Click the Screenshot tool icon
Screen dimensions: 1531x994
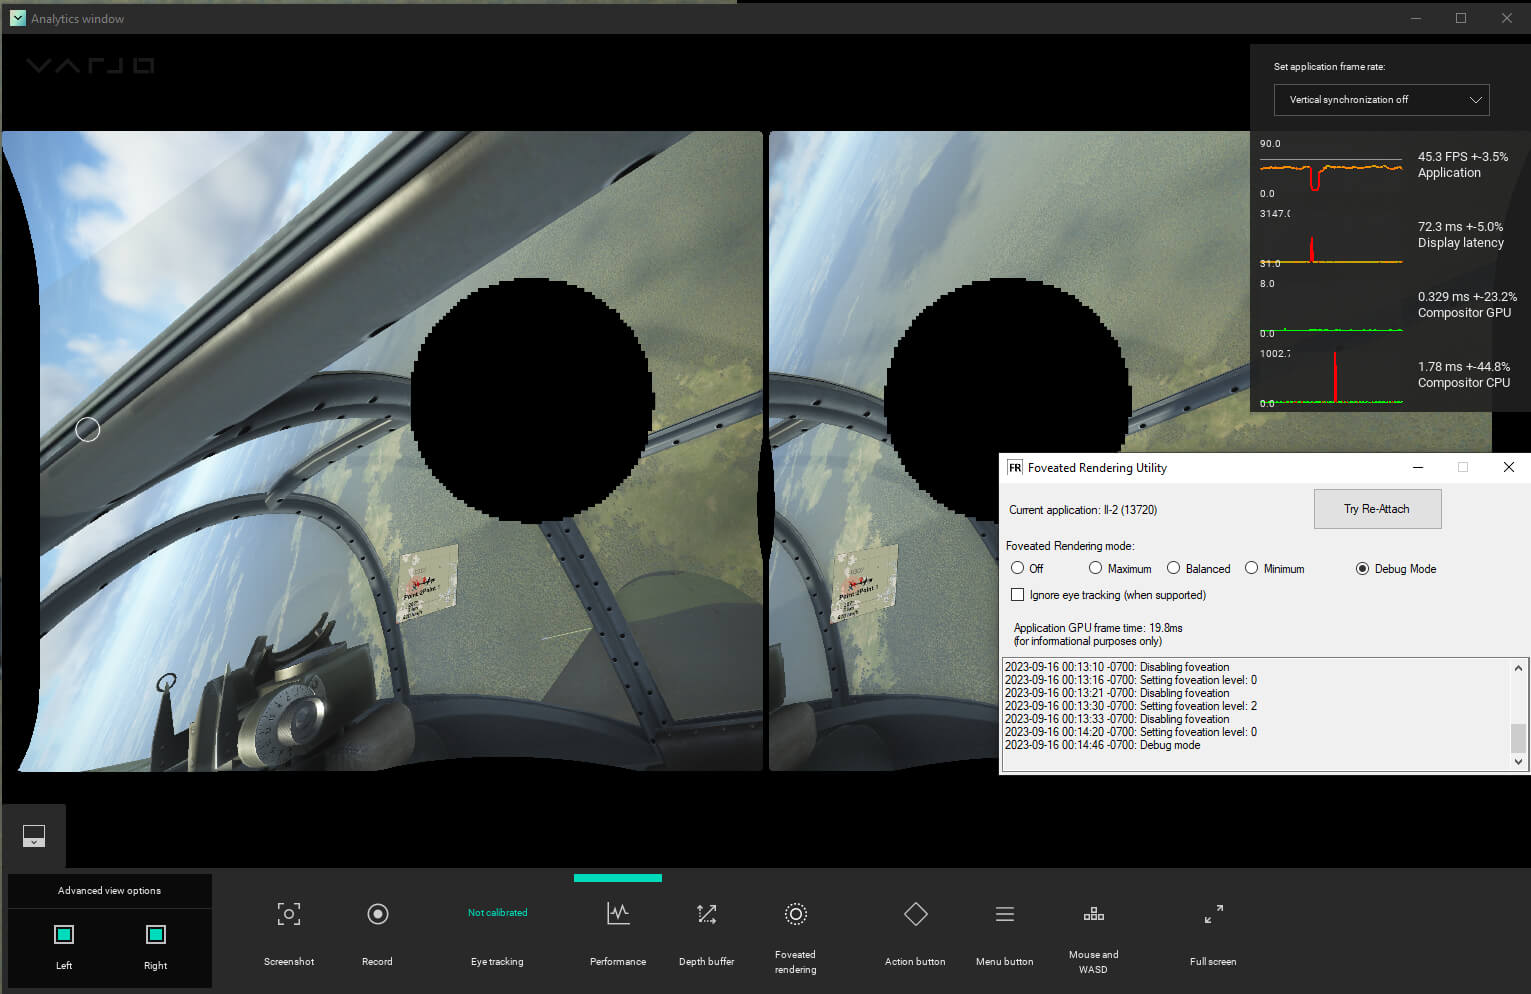coord(289,914)
